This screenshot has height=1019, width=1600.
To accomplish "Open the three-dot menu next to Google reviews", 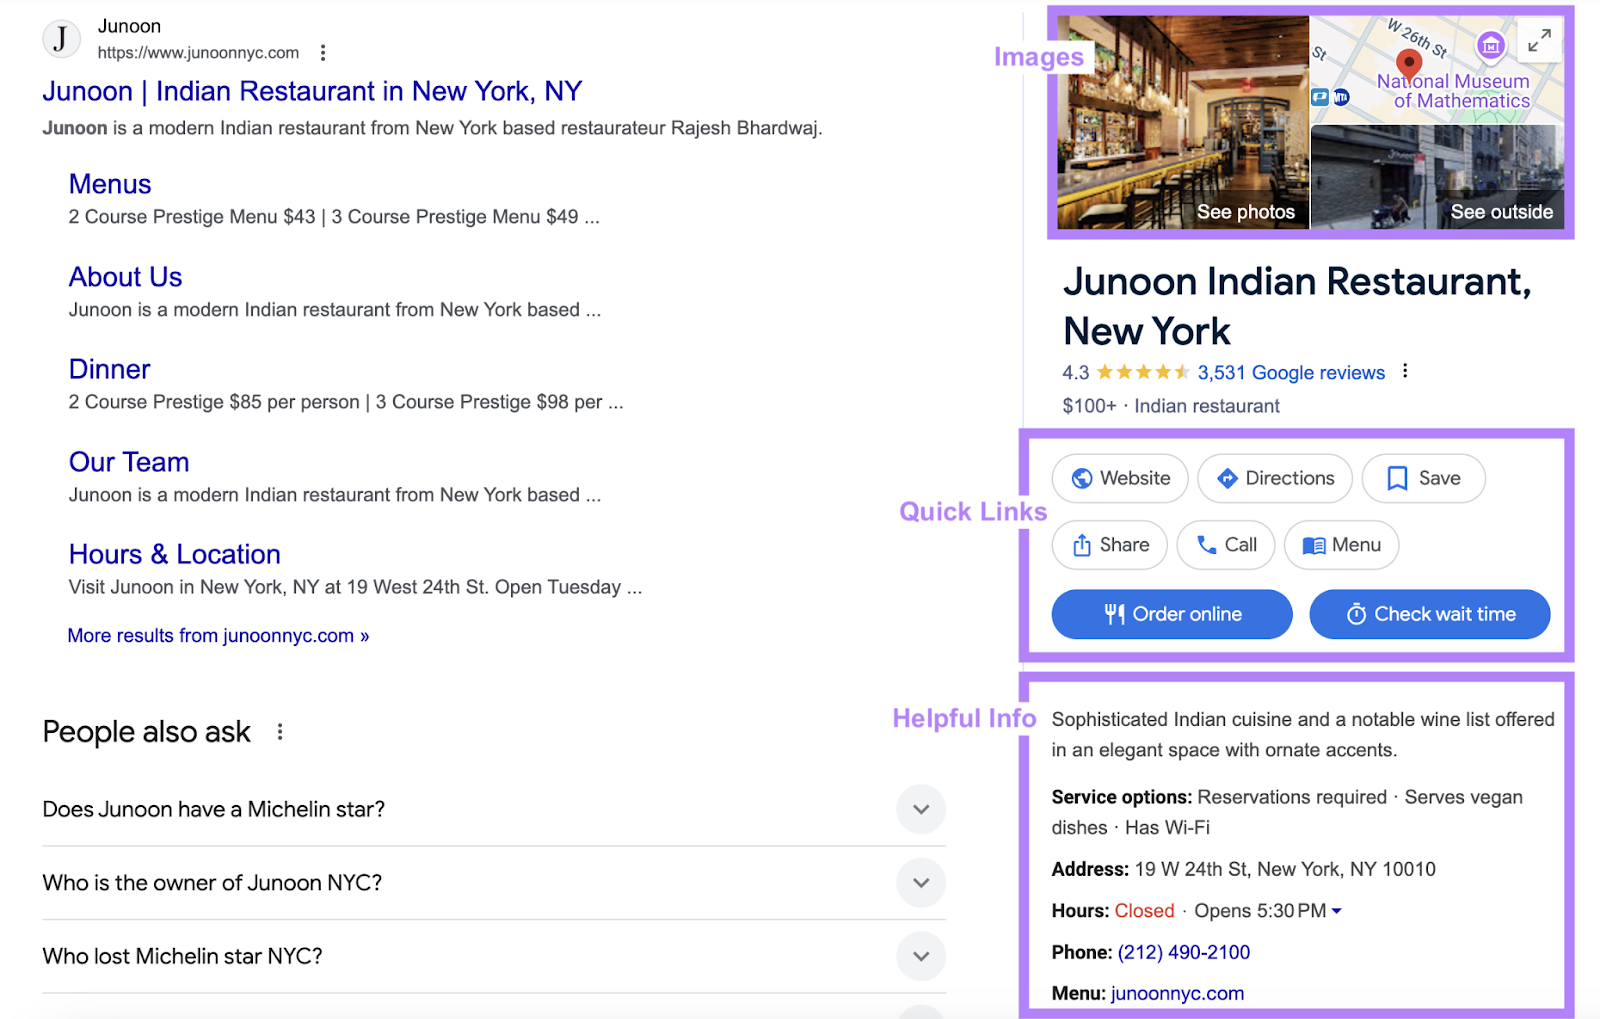I will tap(1404, 370).
